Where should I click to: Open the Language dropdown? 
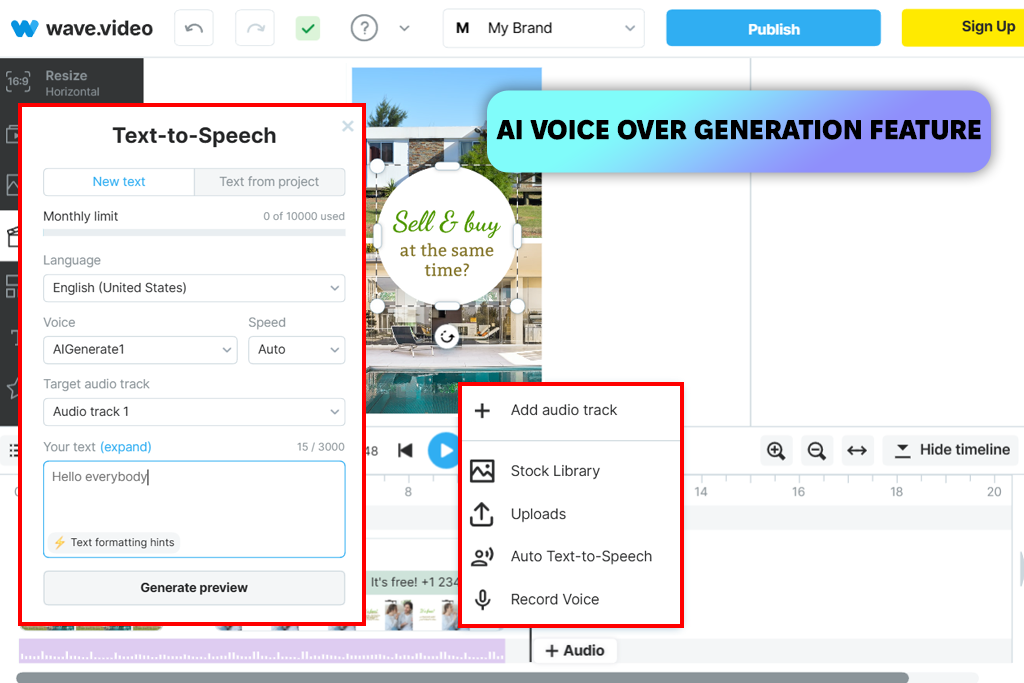tap(194, 288)
